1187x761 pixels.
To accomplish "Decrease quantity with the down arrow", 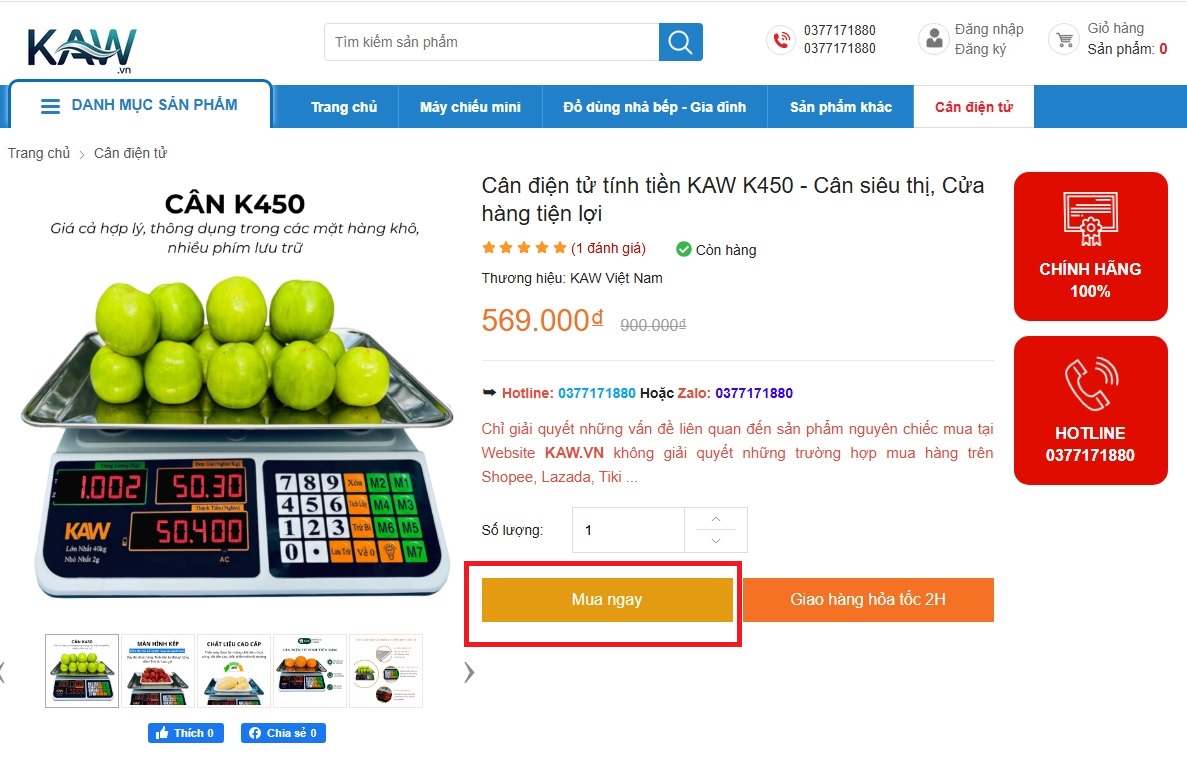I will pos(715,541).
